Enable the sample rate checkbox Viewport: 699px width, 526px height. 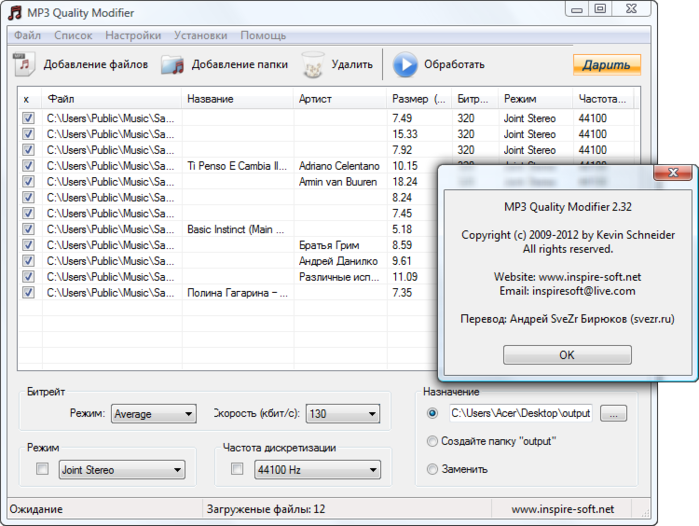coord(237,469)
